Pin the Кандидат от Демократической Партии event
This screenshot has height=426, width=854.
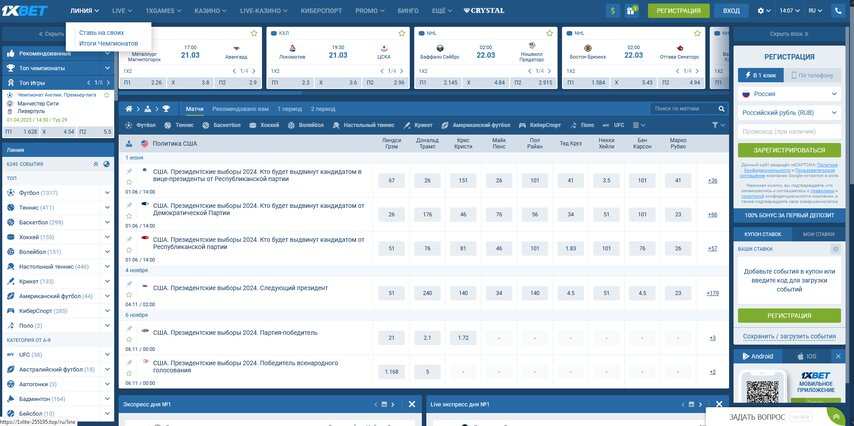point(129,205)
